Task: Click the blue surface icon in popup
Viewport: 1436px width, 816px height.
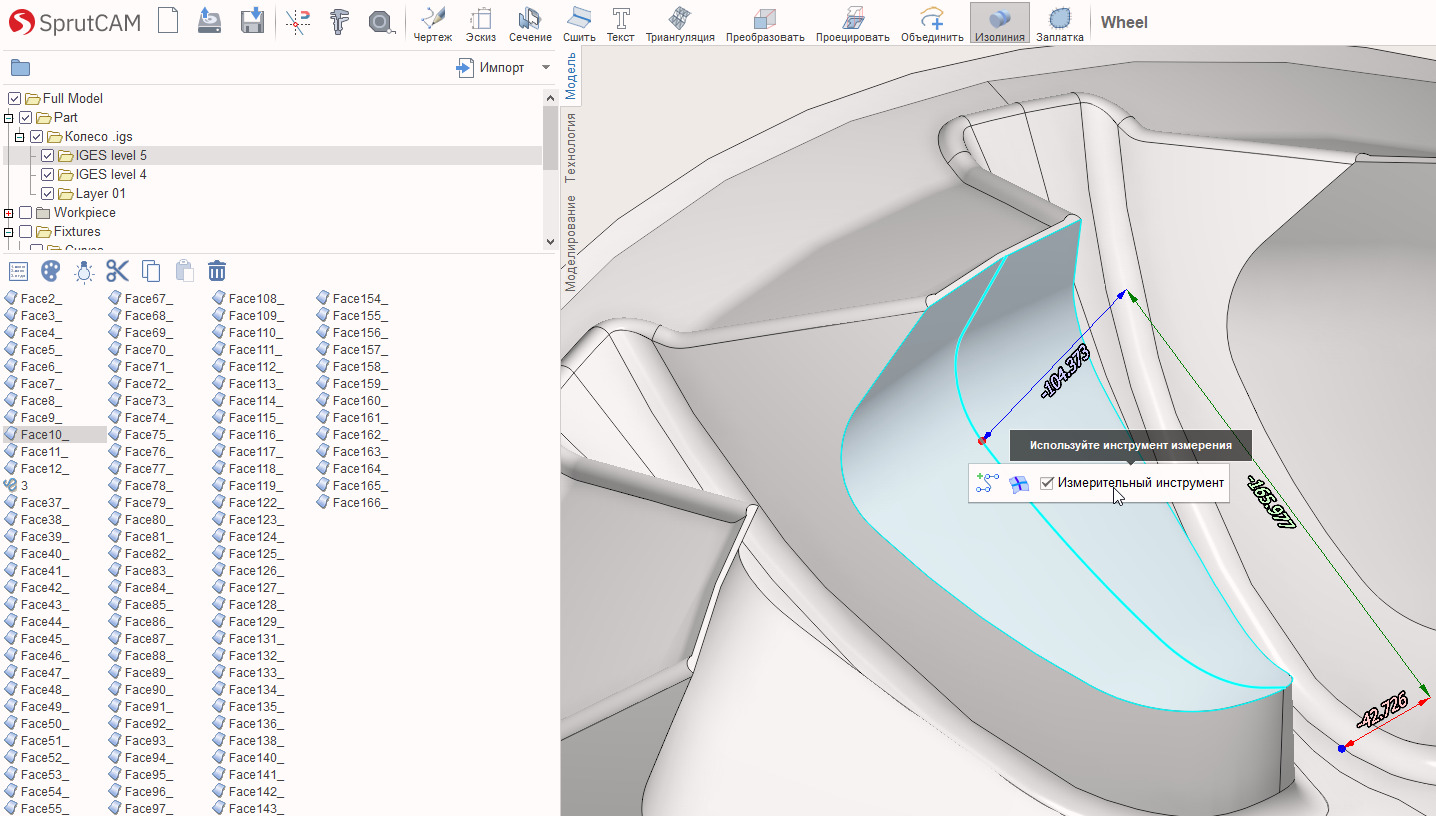Action: (1019, 483)
